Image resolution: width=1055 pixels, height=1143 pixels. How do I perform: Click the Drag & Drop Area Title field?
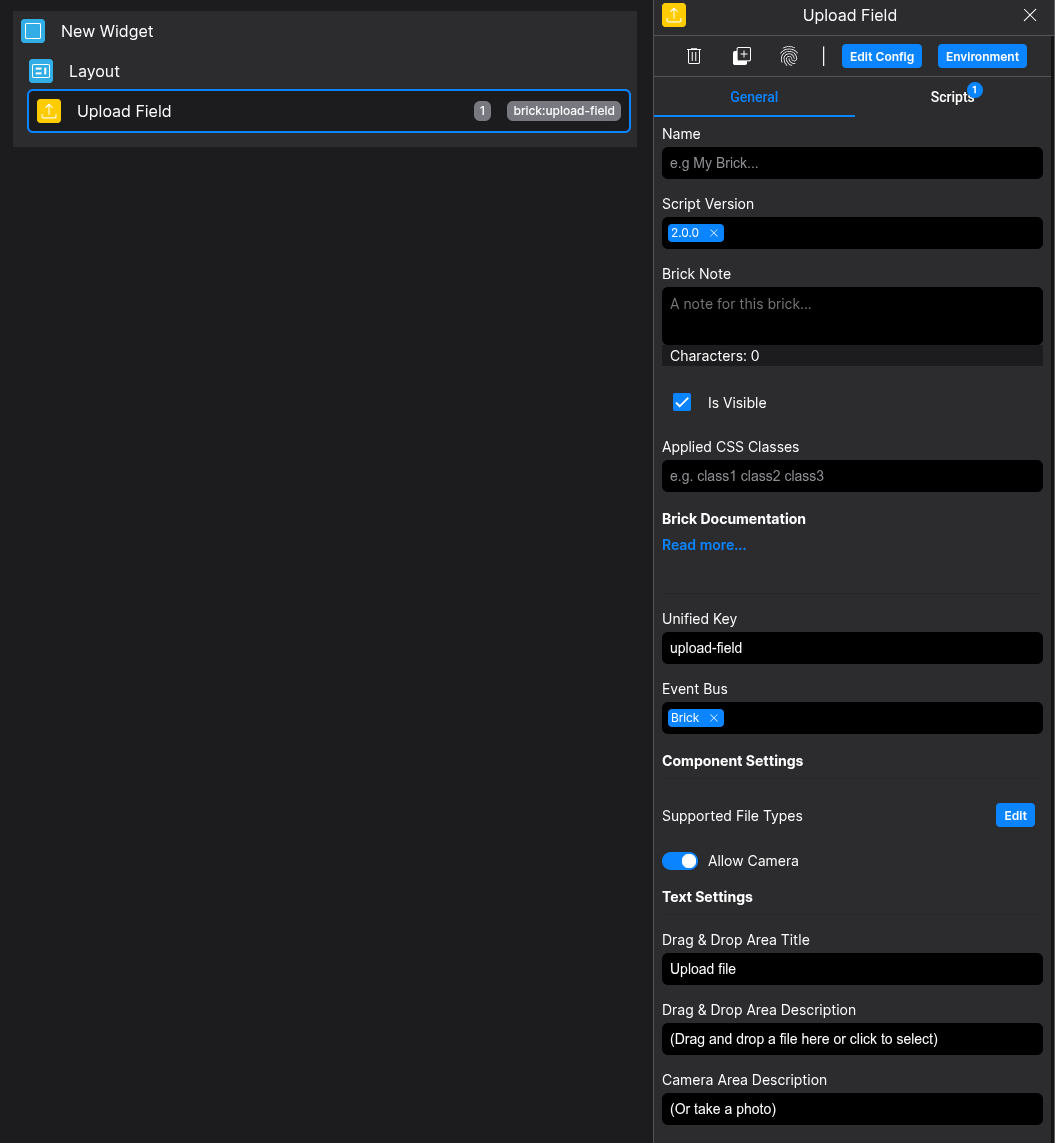click(852, 969)
